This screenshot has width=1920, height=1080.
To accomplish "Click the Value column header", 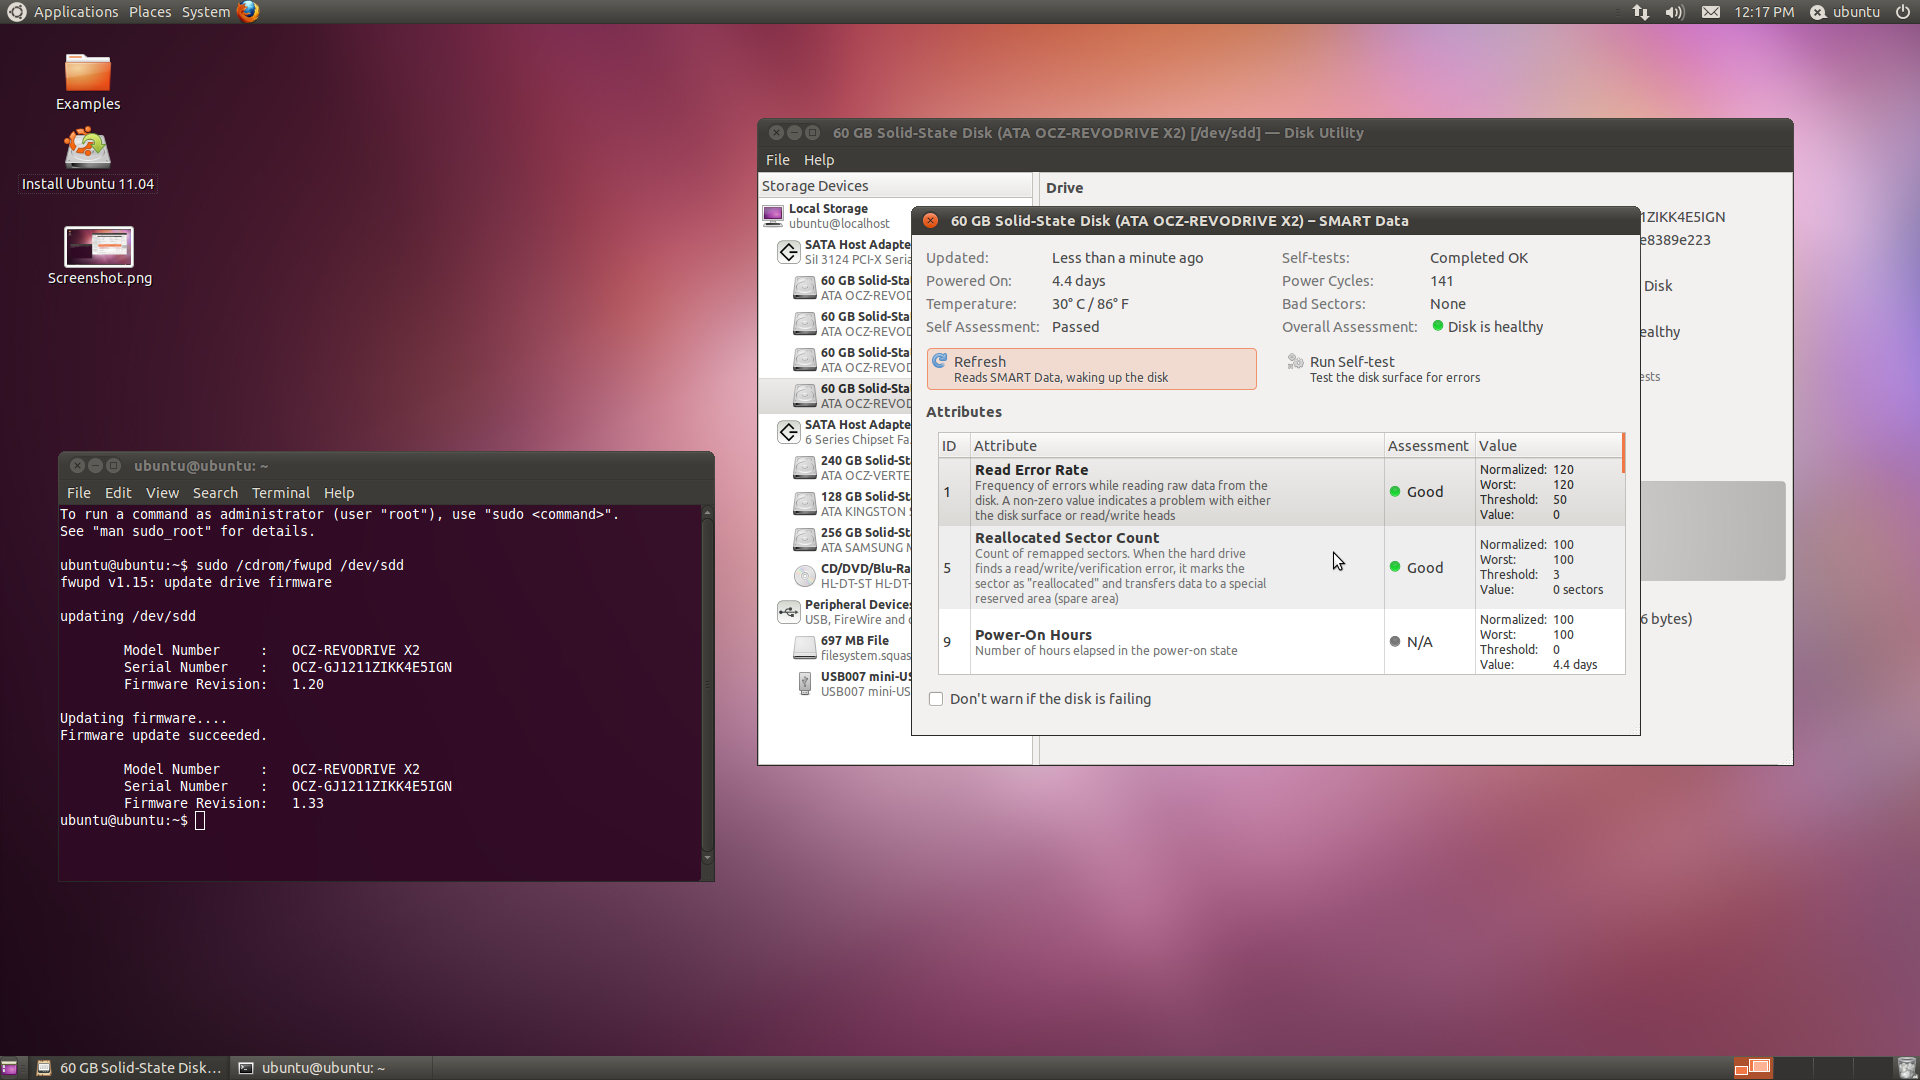I will coord(1548,446).
